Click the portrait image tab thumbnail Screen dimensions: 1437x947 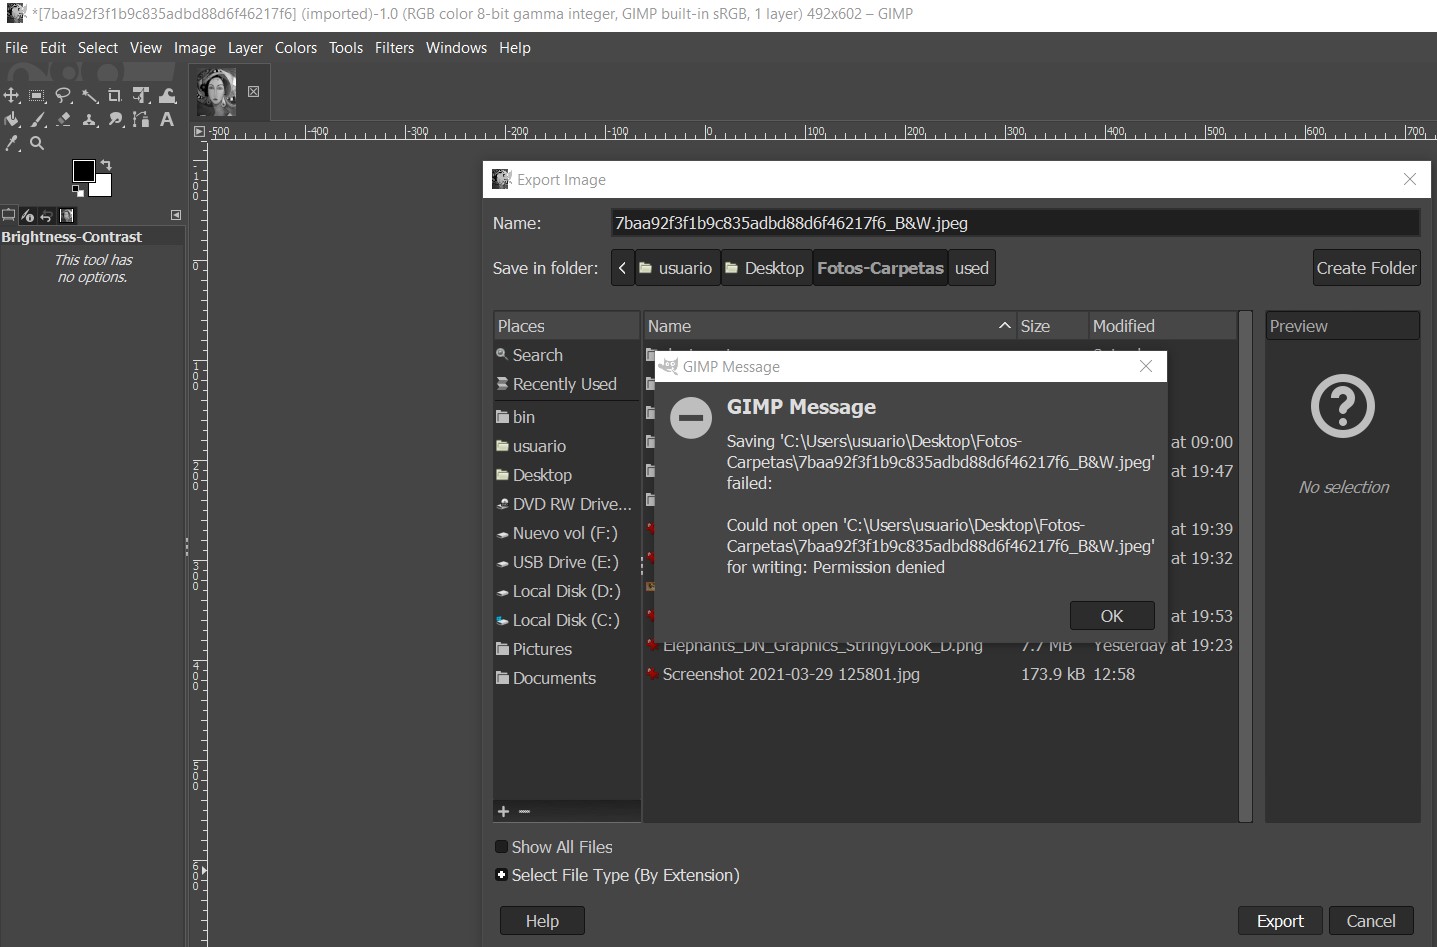pos(217,93)
